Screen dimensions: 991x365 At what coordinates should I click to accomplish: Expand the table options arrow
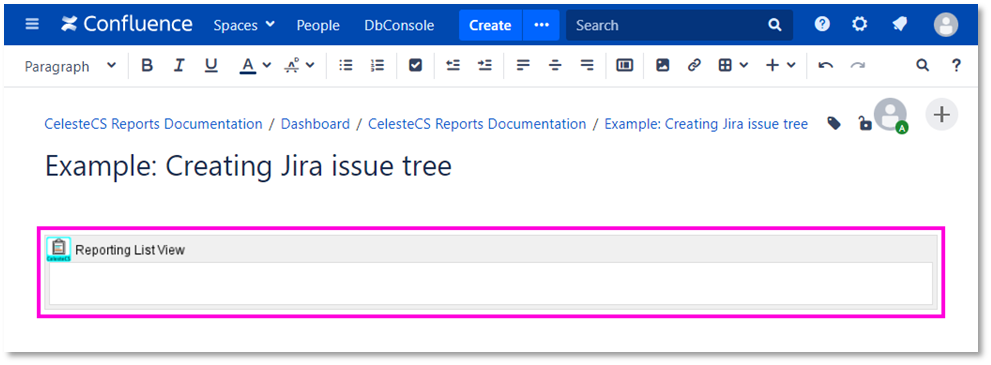[743, 66]
